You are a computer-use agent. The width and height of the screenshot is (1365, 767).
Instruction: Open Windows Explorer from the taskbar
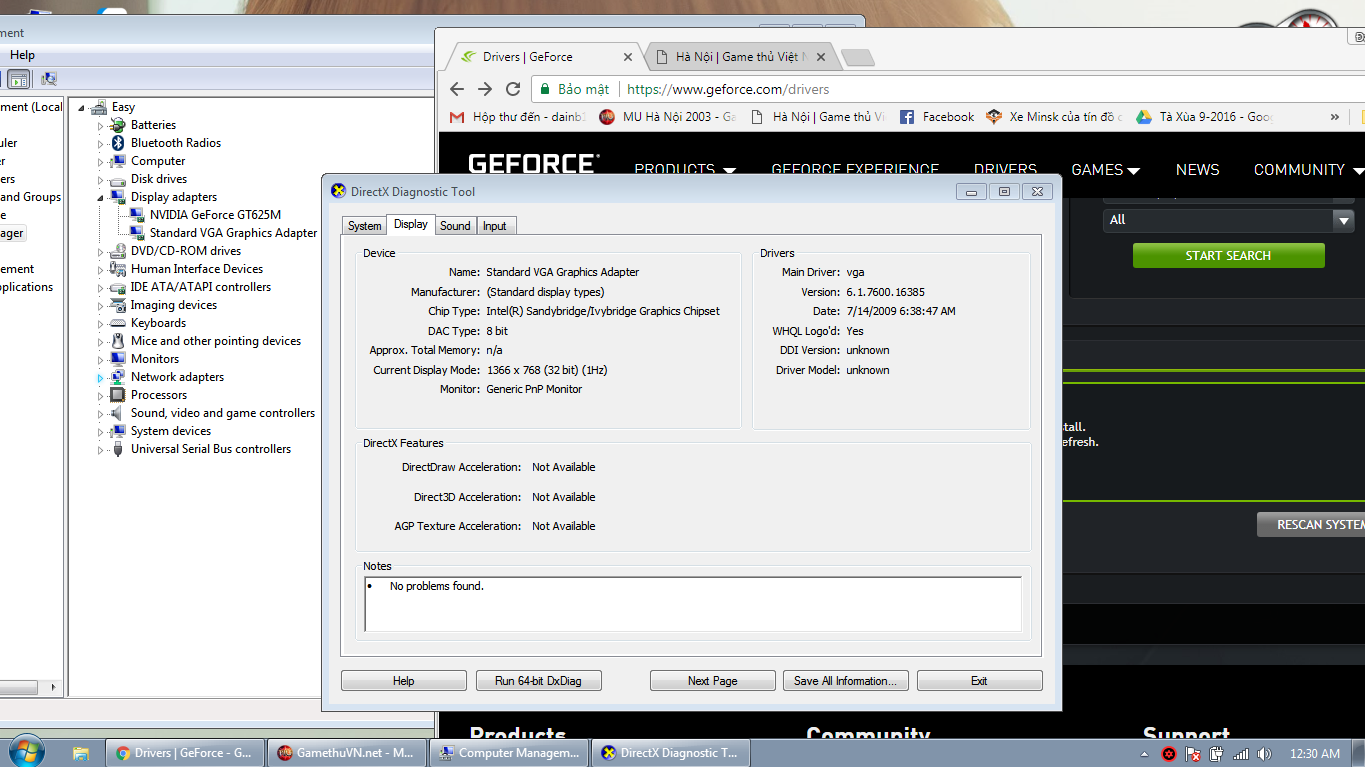[x=81, y=753]
